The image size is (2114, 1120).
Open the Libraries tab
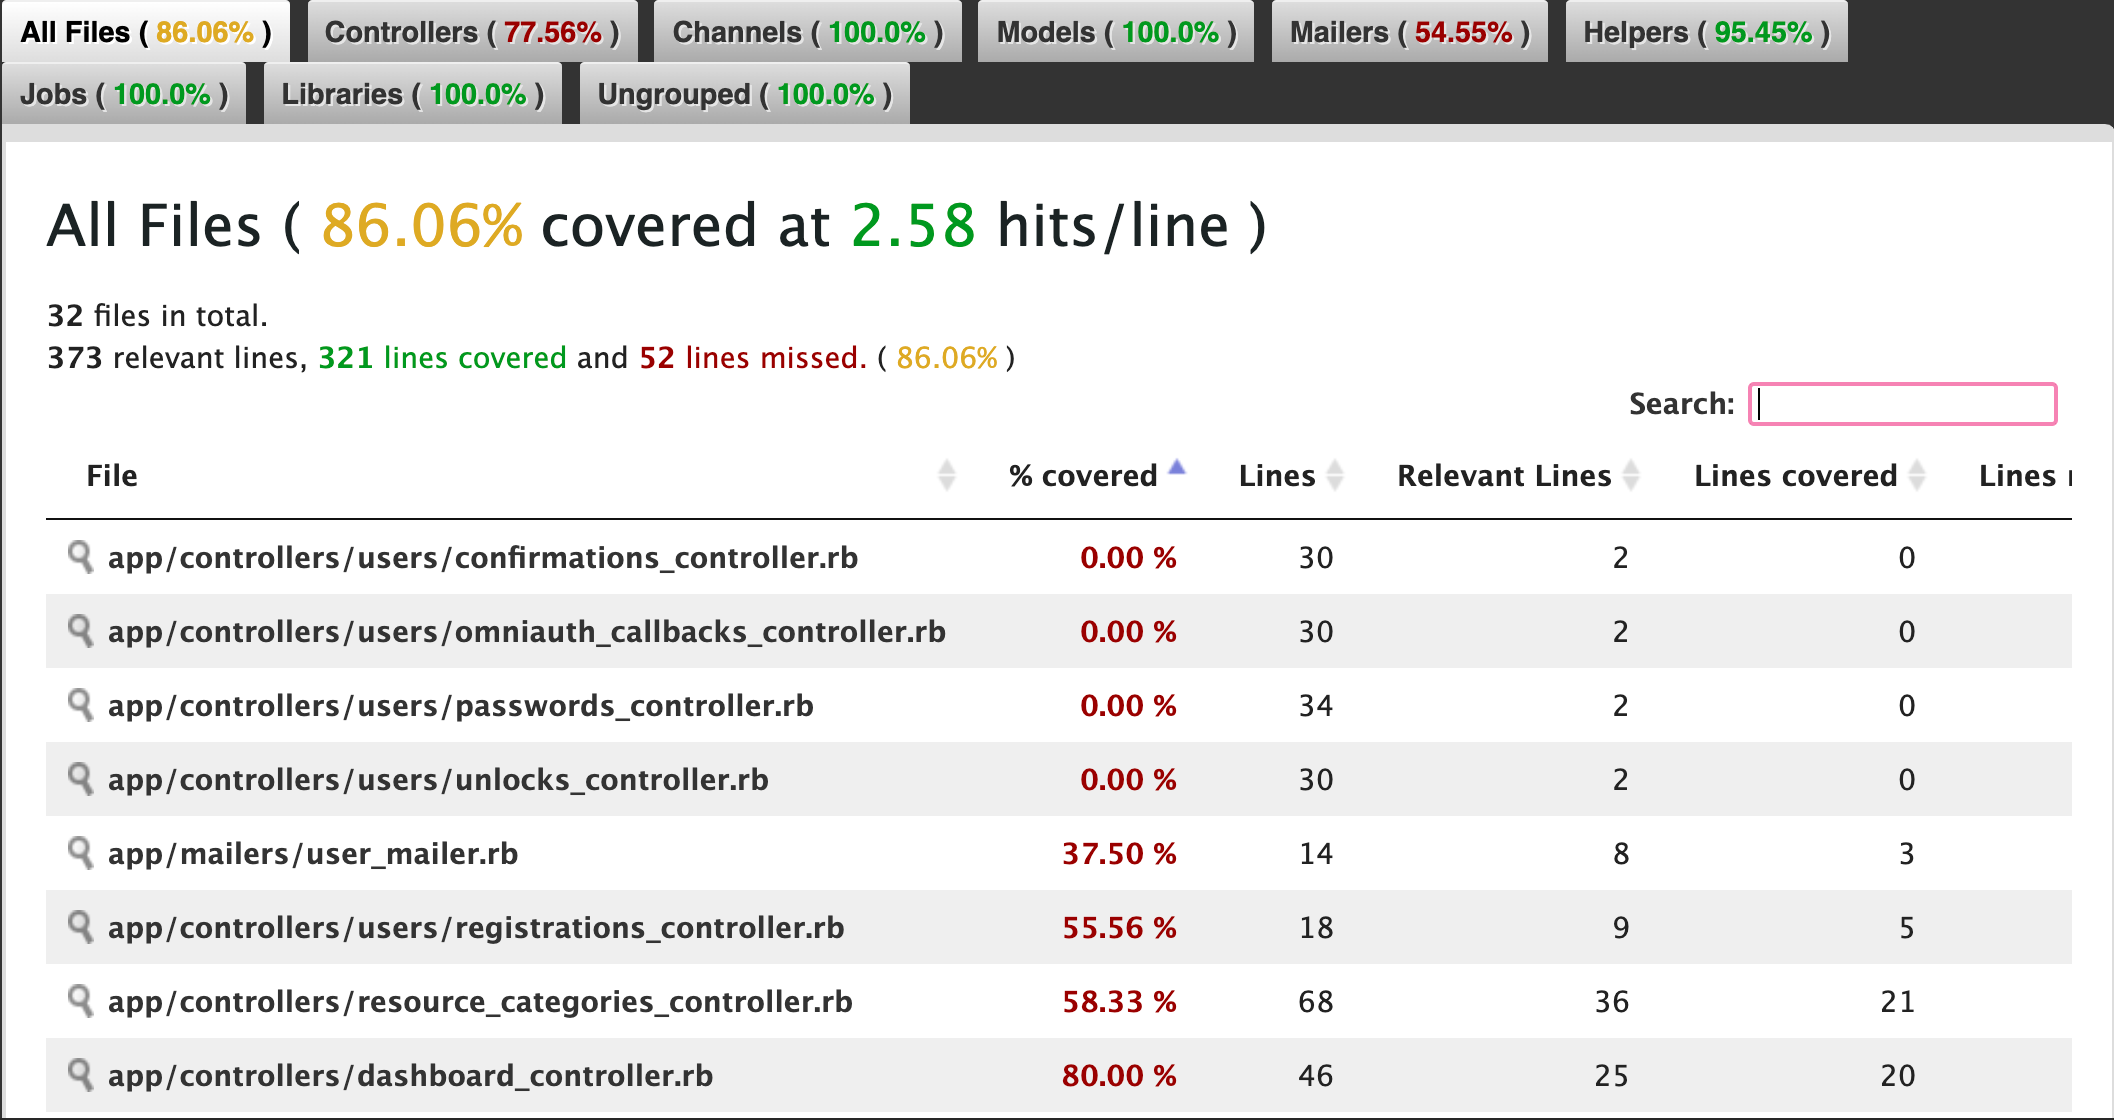pos(412,94)
